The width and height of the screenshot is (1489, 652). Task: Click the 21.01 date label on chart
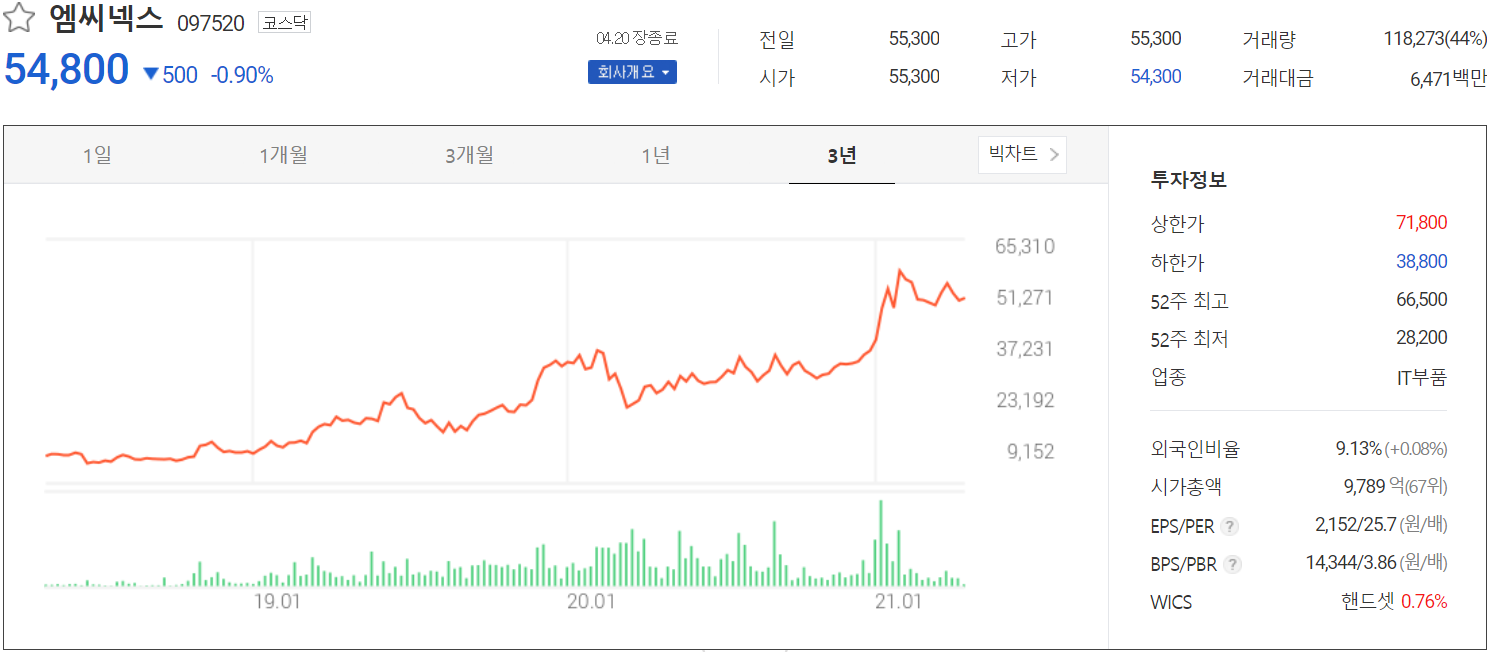coord(898,601)
